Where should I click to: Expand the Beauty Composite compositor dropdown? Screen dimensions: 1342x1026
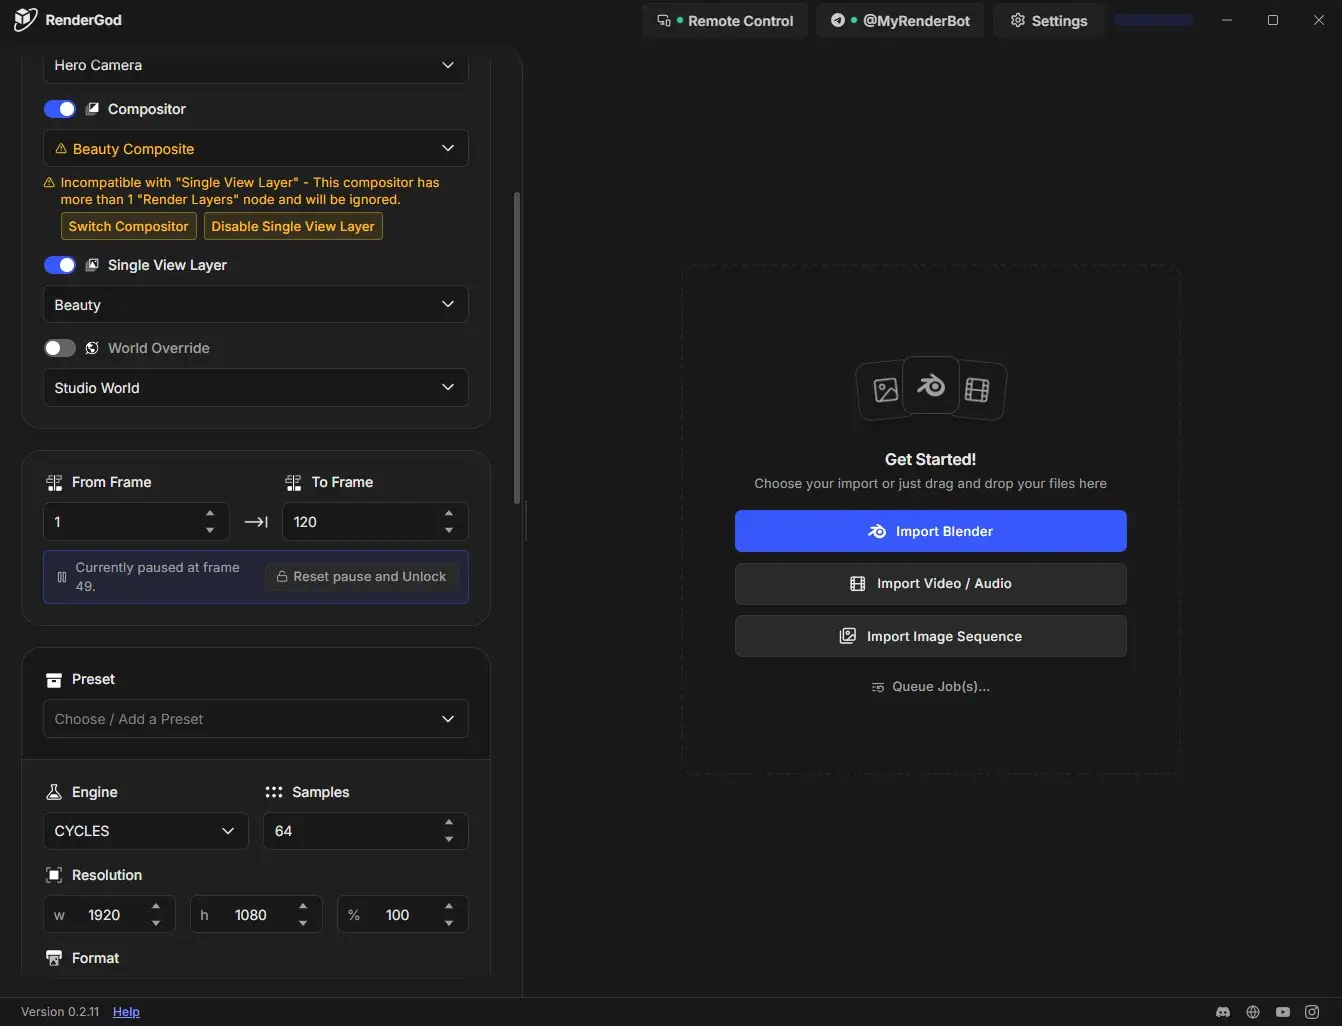[256, 149]
